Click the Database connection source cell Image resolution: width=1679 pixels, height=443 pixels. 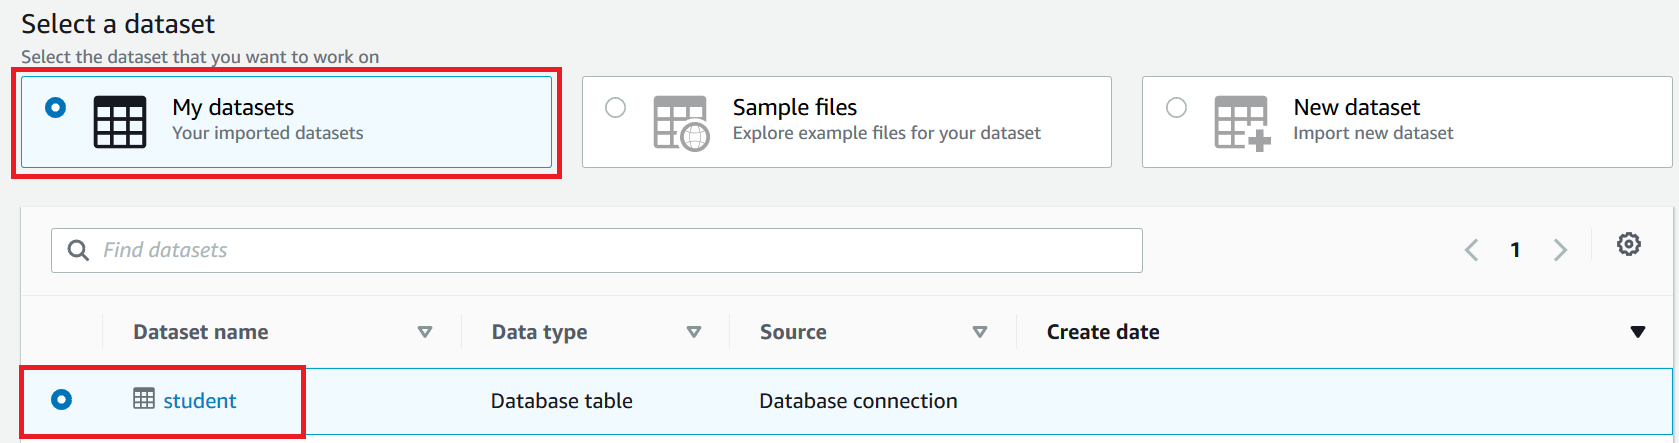coord(858,401)
